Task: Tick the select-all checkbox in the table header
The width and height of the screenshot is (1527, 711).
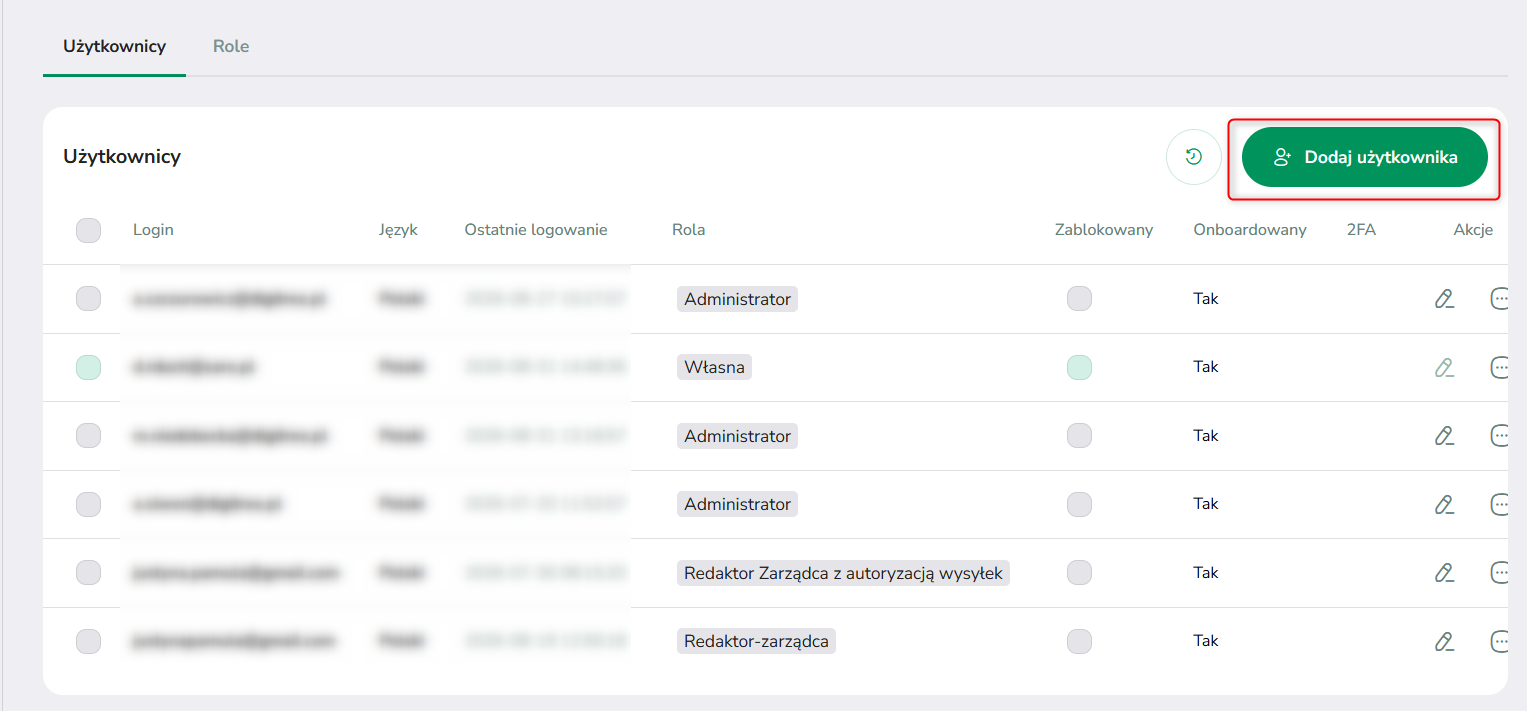Action: 89,230
